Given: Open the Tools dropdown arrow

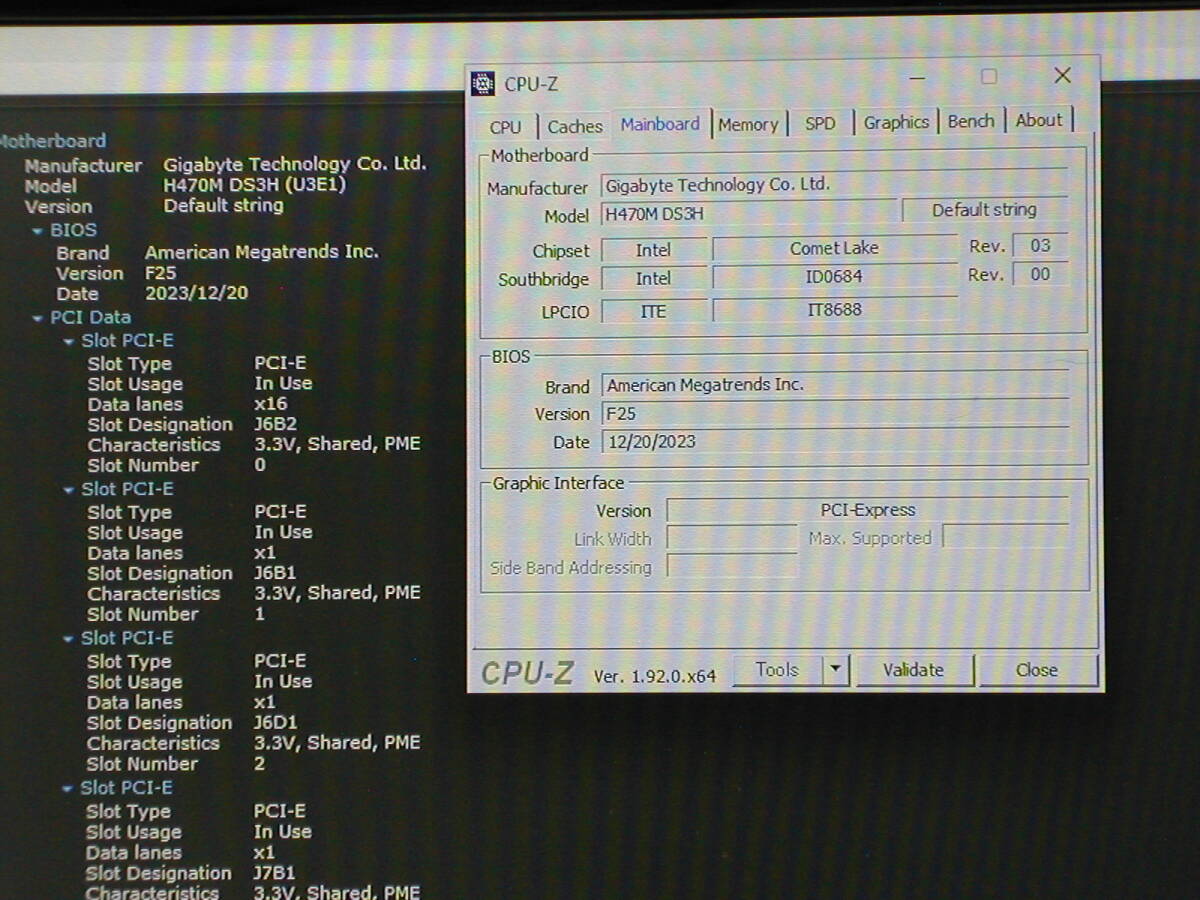Looking at the screenshot, I should pyautogui.click(x=836, y=670).
